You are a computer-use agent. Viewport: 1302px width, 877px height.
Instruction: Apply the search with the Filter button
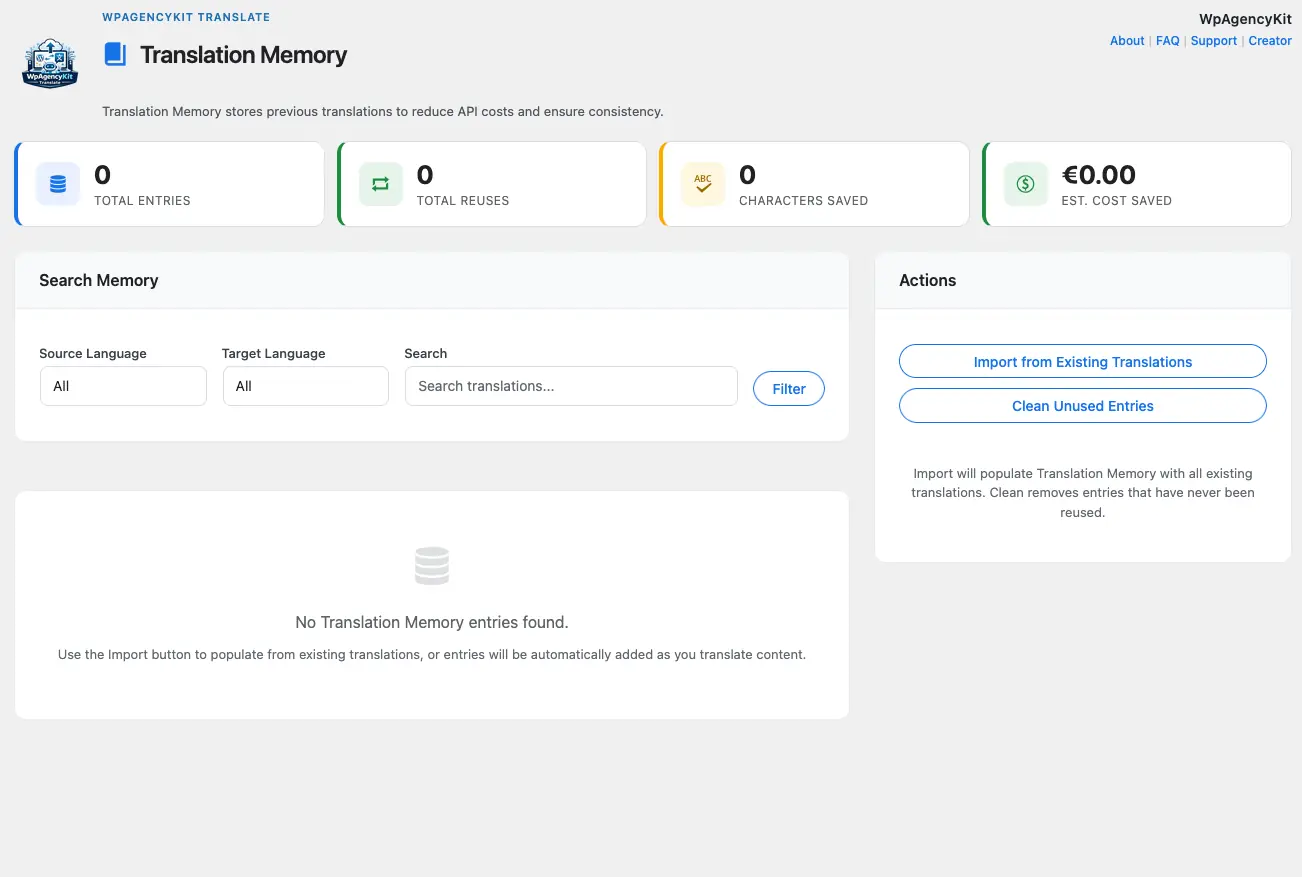click(x=789, y=389)
